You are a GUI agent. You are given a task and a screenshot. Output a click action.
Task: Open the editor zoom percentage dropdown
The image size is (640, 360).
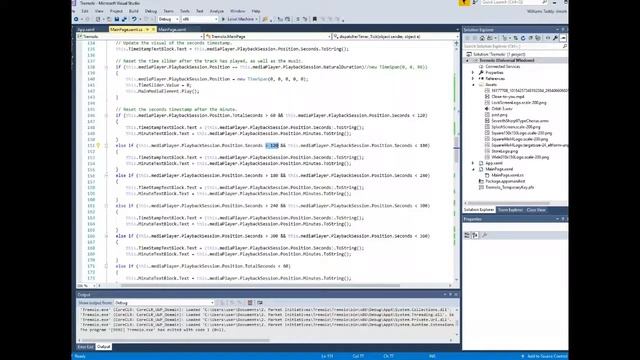click(x=87, y=286)
